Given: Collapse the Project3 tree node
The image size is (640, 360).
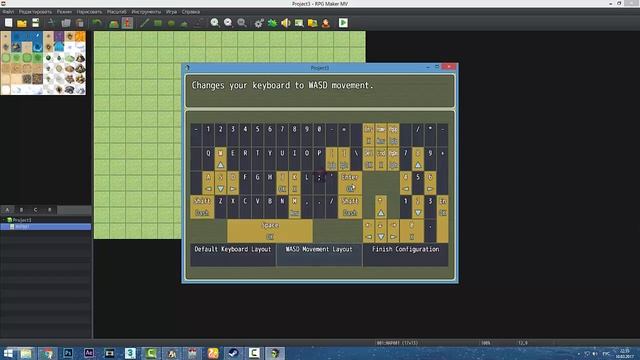Looking at the screenshot, I should pyautogui.click(x=4, y=220).
